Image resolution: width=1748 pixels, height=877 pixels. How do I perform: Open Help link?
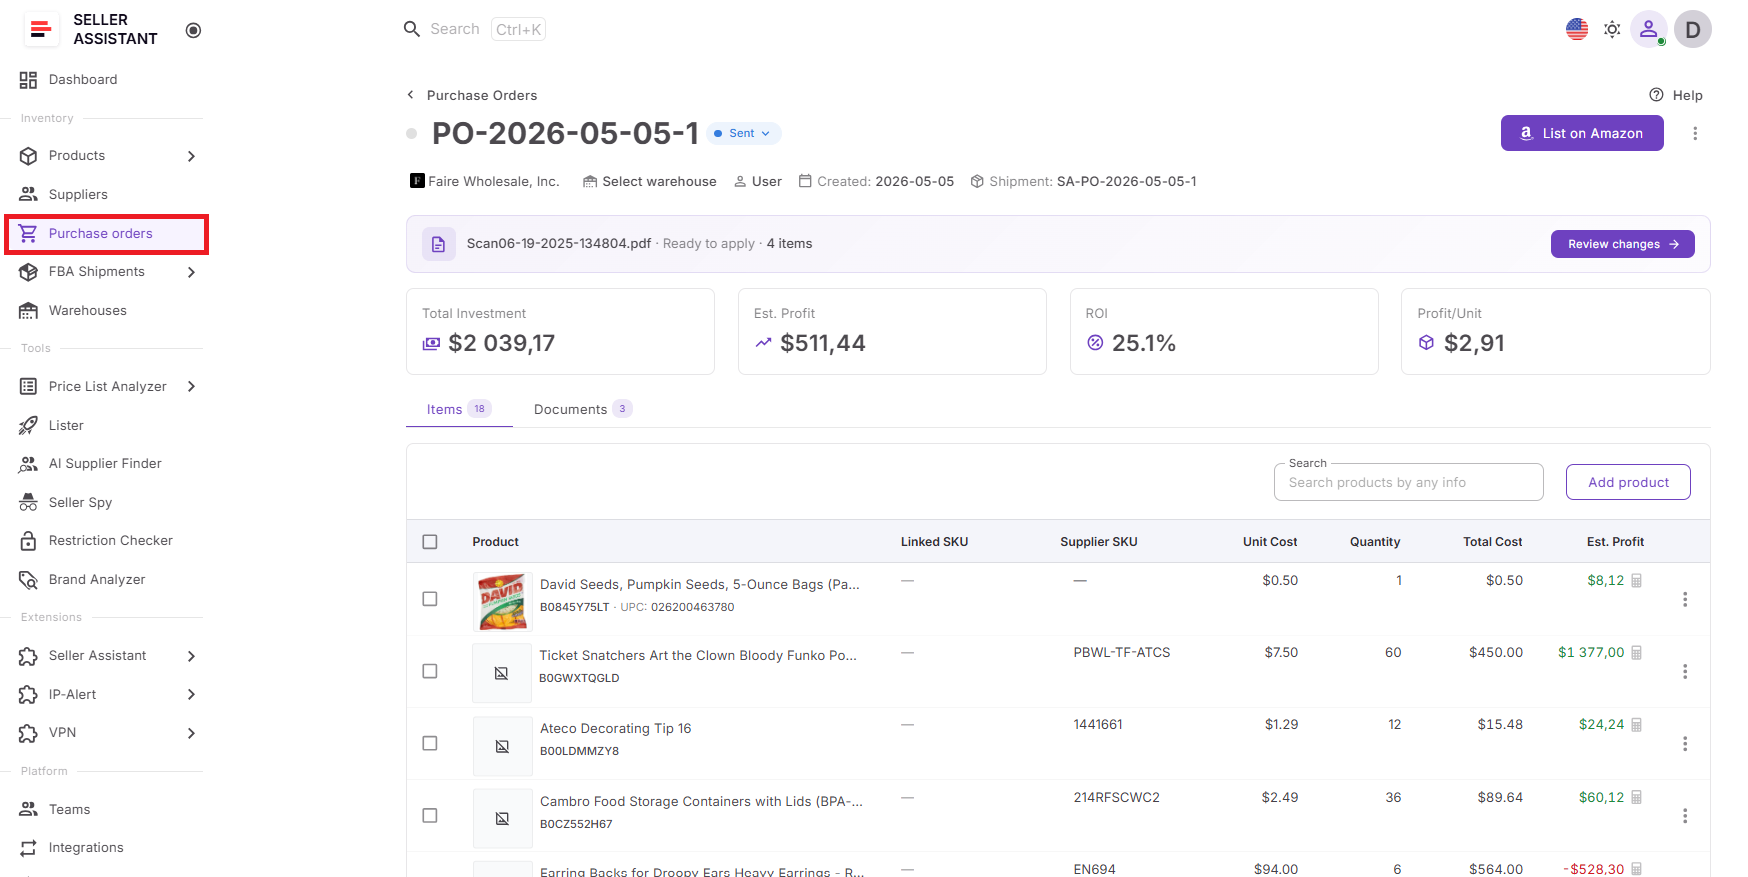coord(1676,95)
